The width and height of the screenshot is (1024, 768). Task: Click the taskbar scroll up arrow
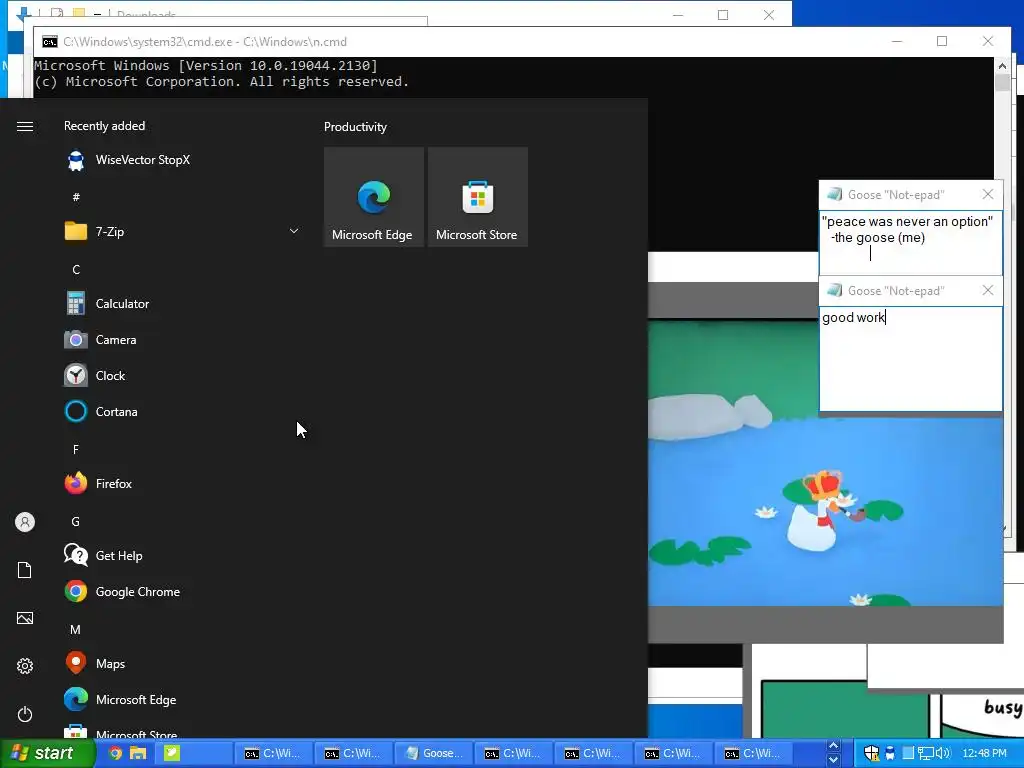[833, 746]
